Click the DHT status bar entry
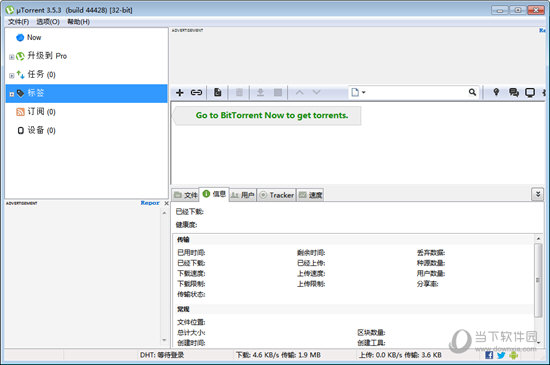The height and width of the screenshot is (365, 550). 162,355
